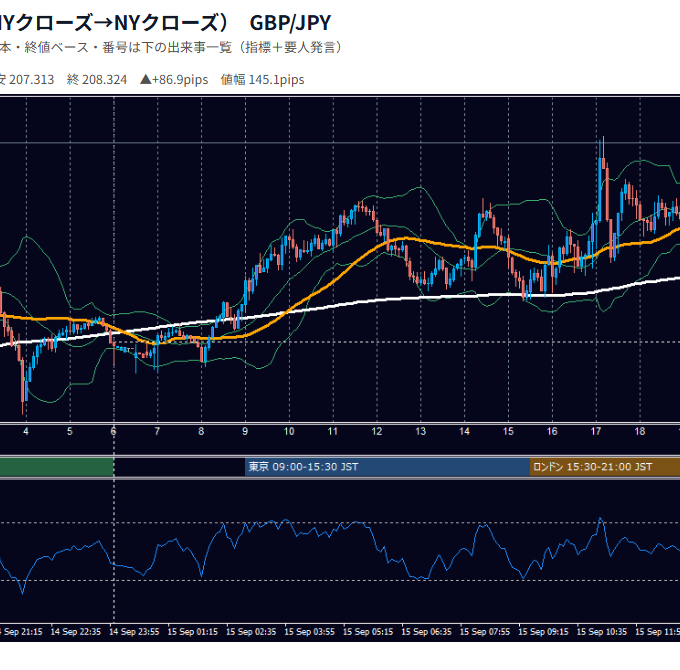Image resolution: width=680 pixels, height=670 pixels.
Task: Click hour label 11 on the axis
Action: tap(333, 431)
